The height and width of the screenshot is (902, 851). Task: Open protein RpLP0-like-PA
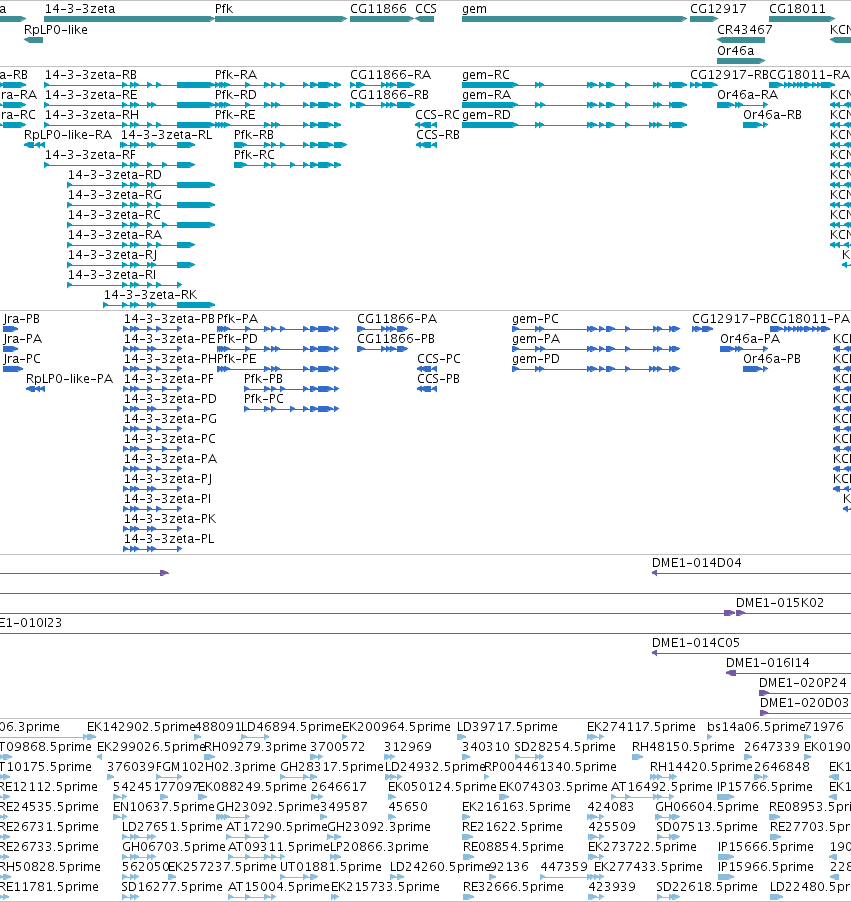69,379
